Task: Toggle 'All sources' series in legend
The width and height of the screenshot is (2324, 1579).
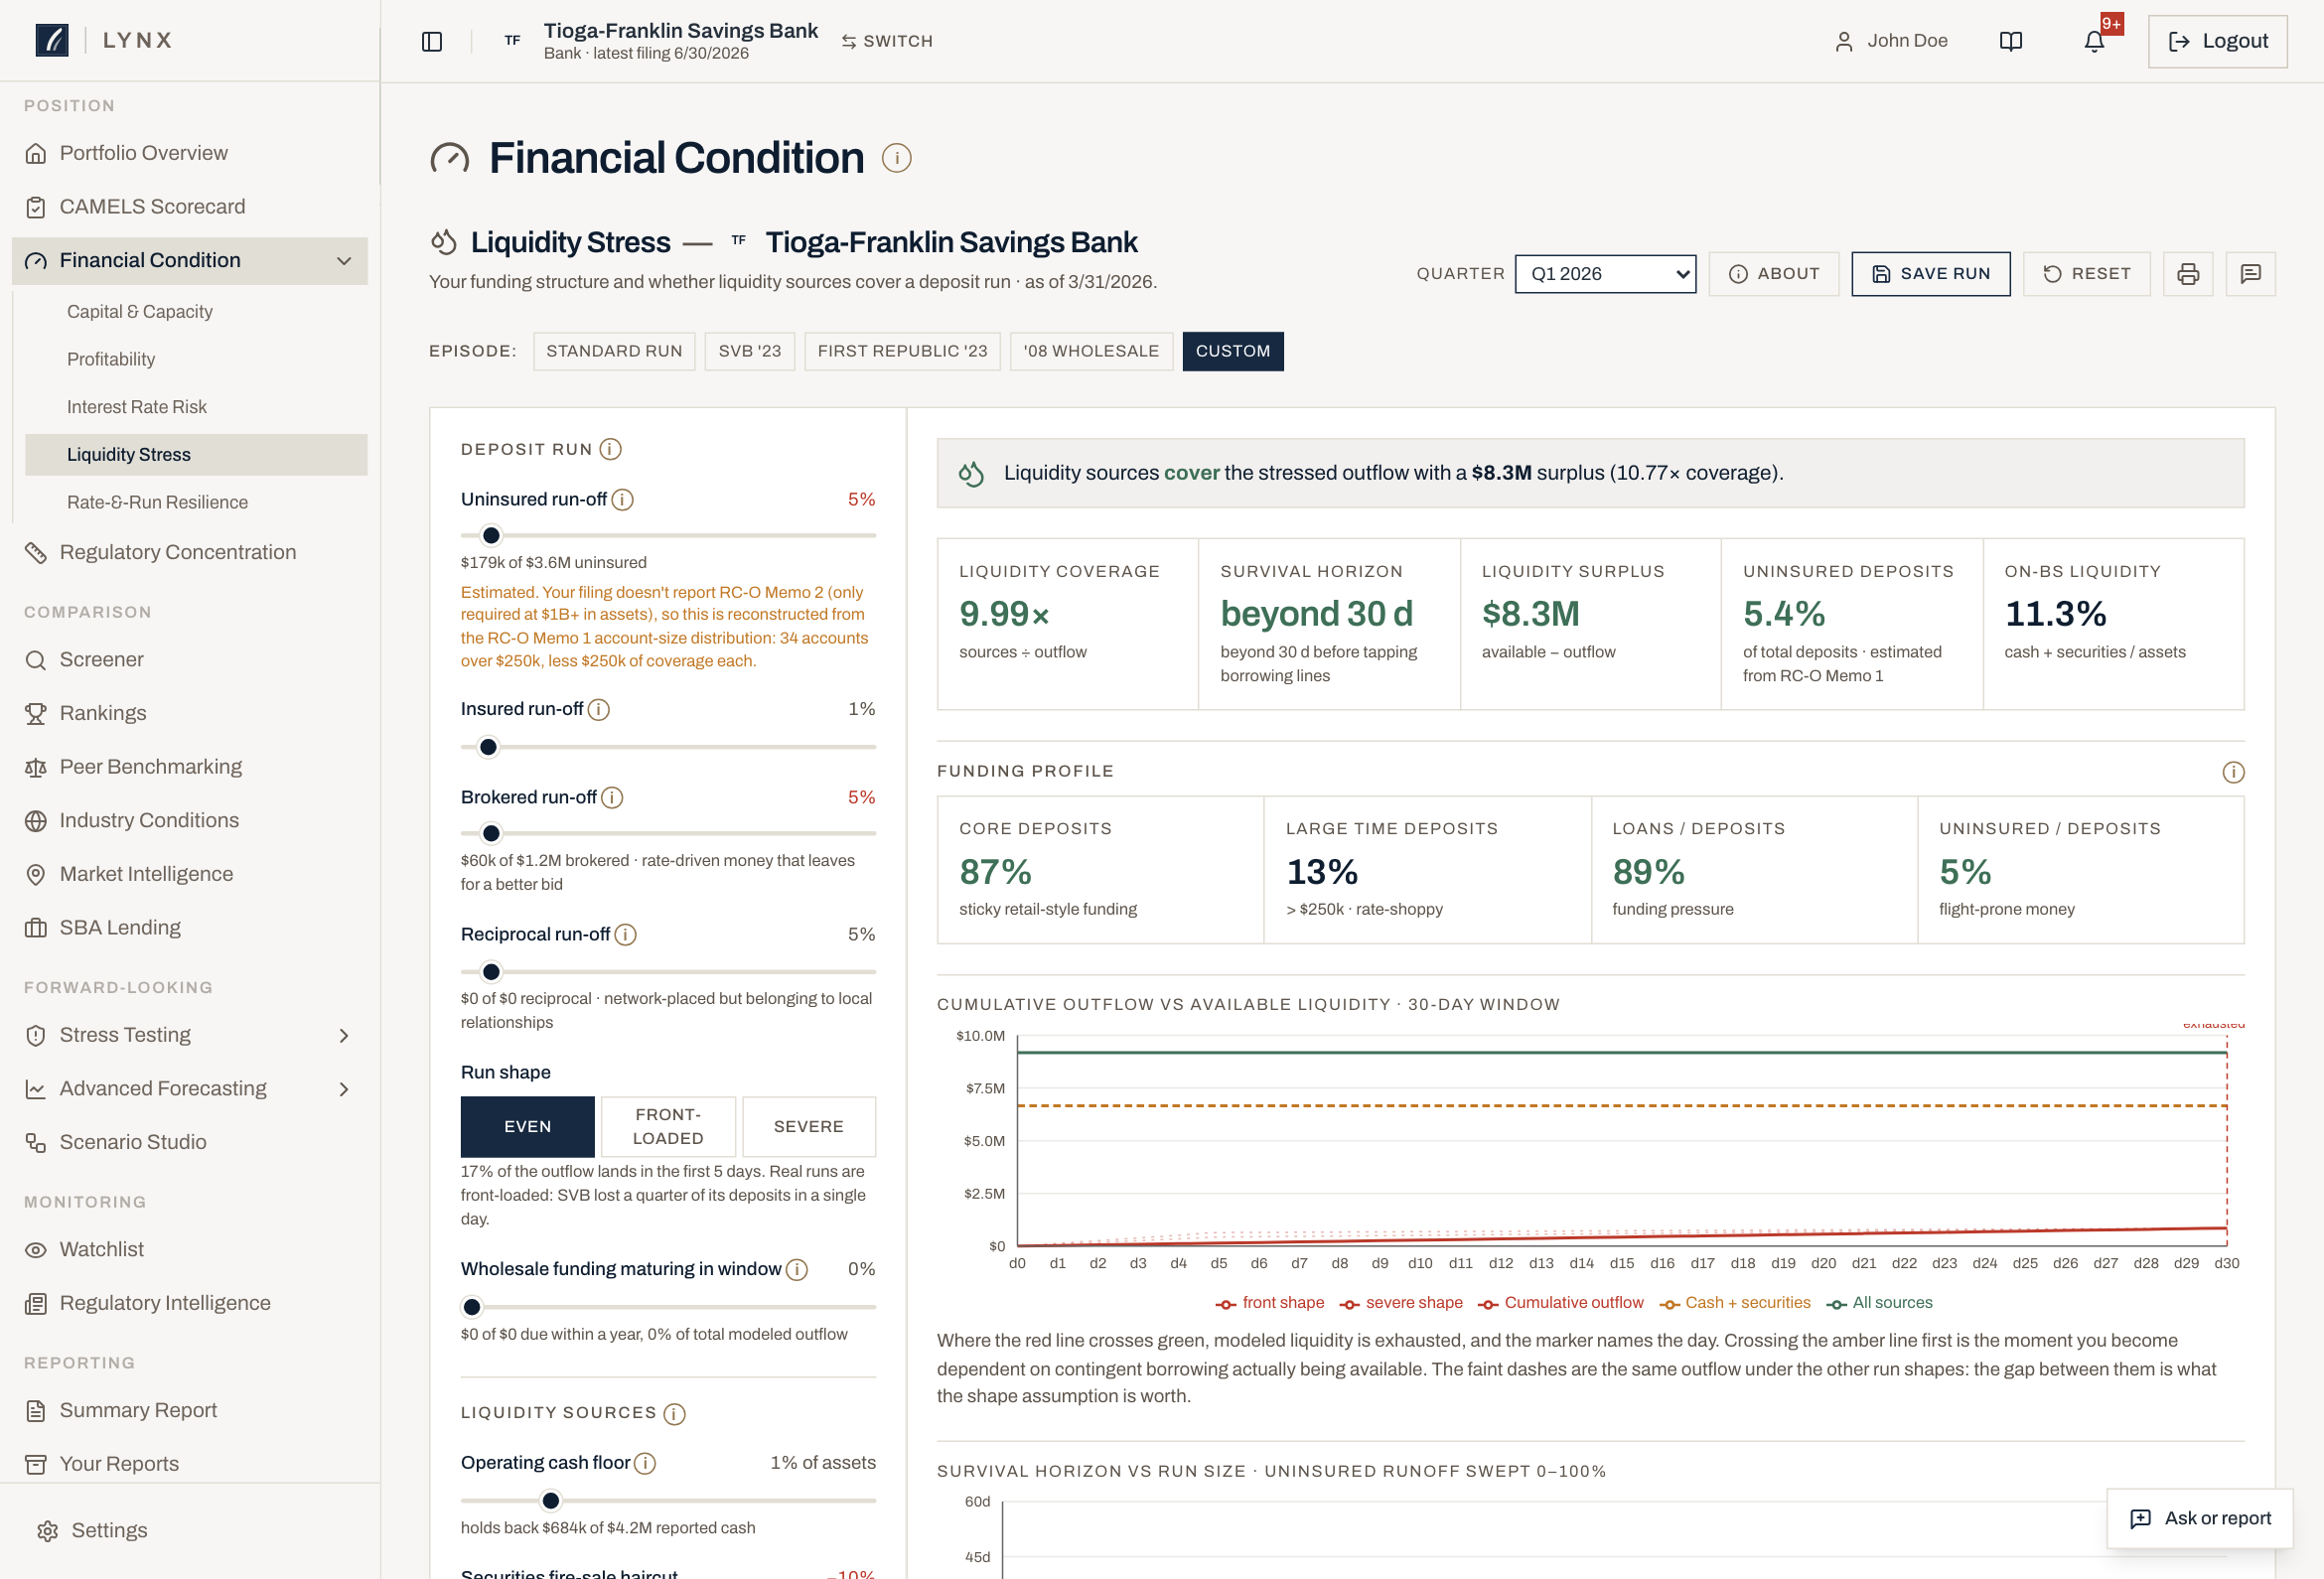Action: [x=1879, y=1303]
